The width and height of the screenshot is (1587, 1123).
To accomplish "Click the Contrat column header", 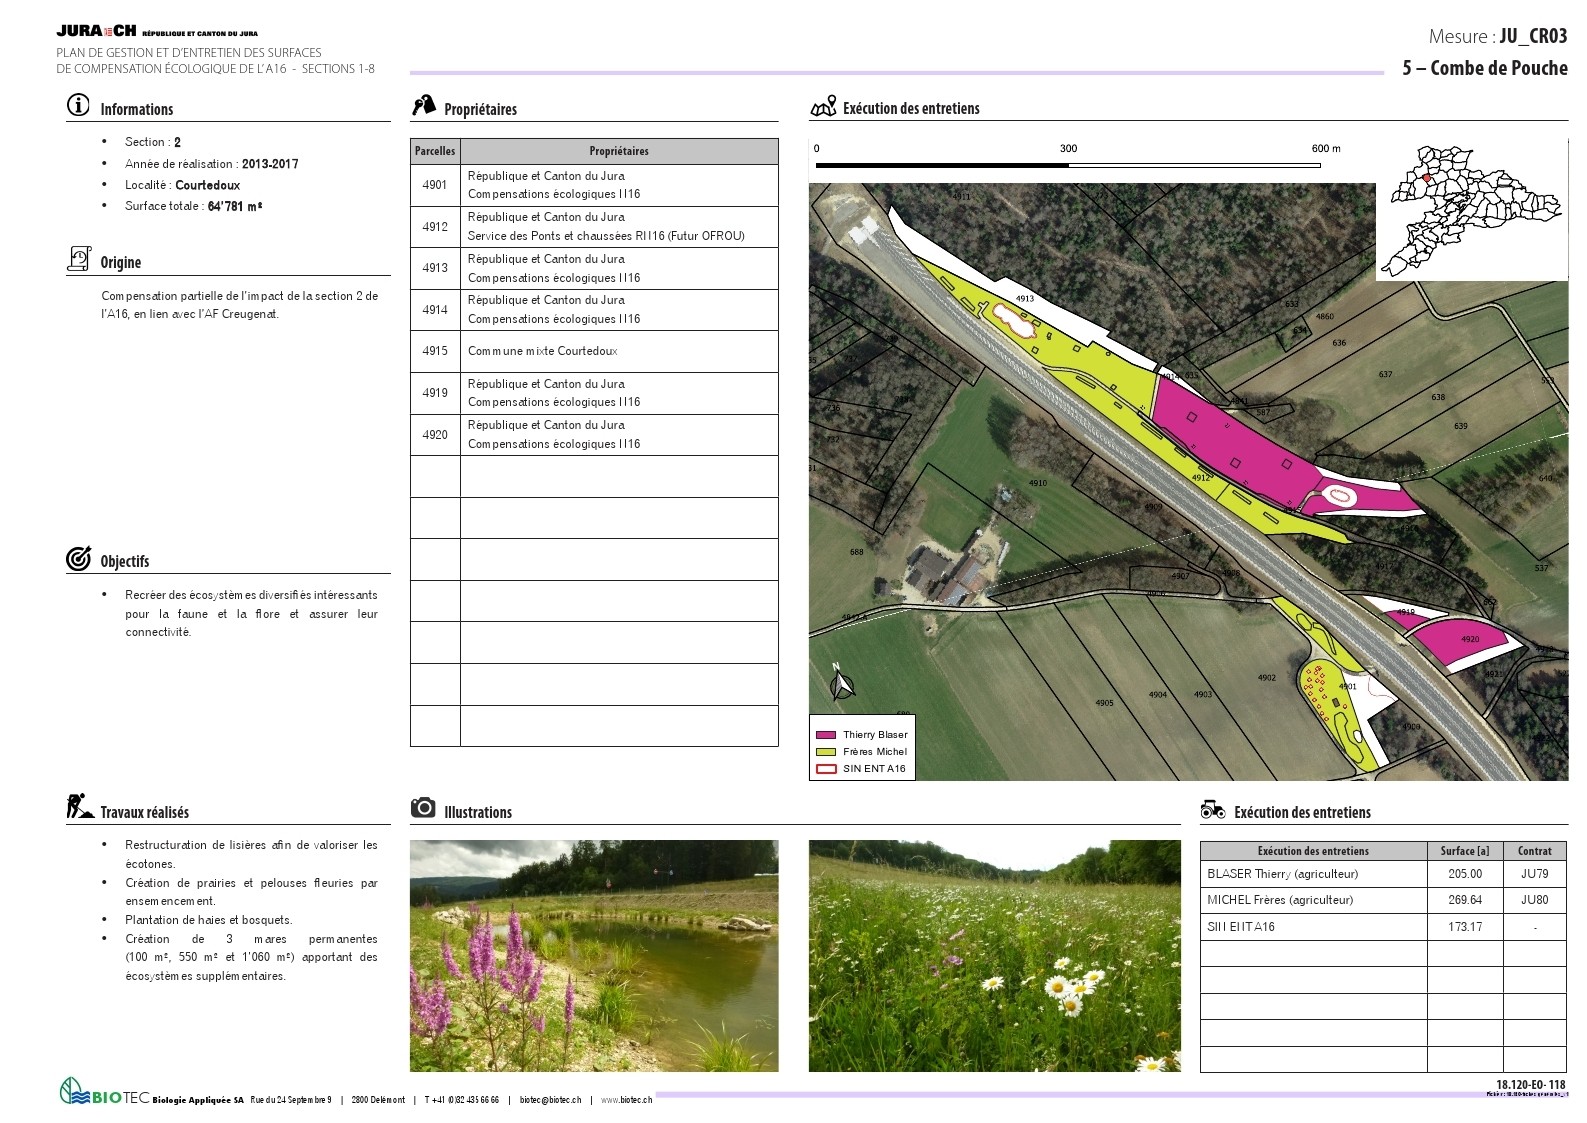I will pos(1534,851).
